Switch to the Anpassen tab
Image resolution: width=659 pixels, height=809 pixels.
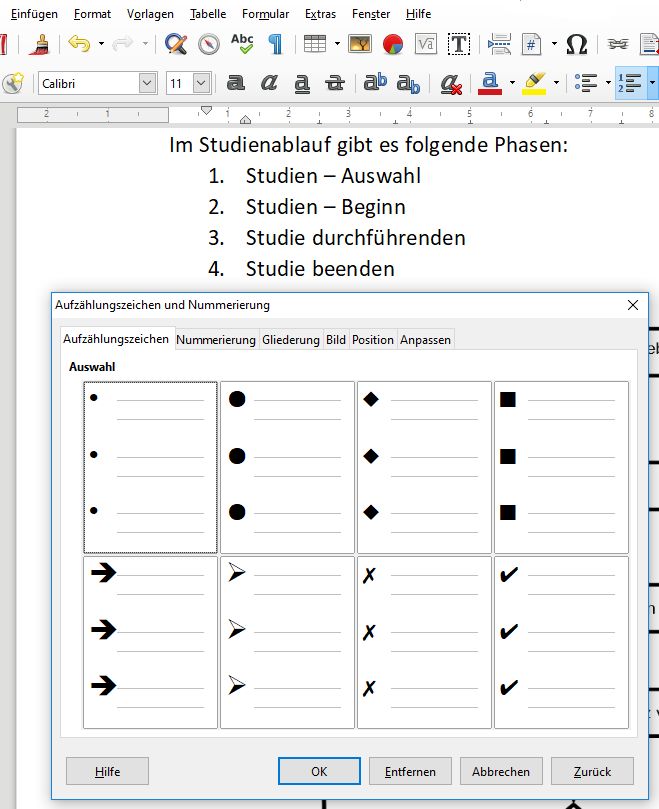pos(426,340)
